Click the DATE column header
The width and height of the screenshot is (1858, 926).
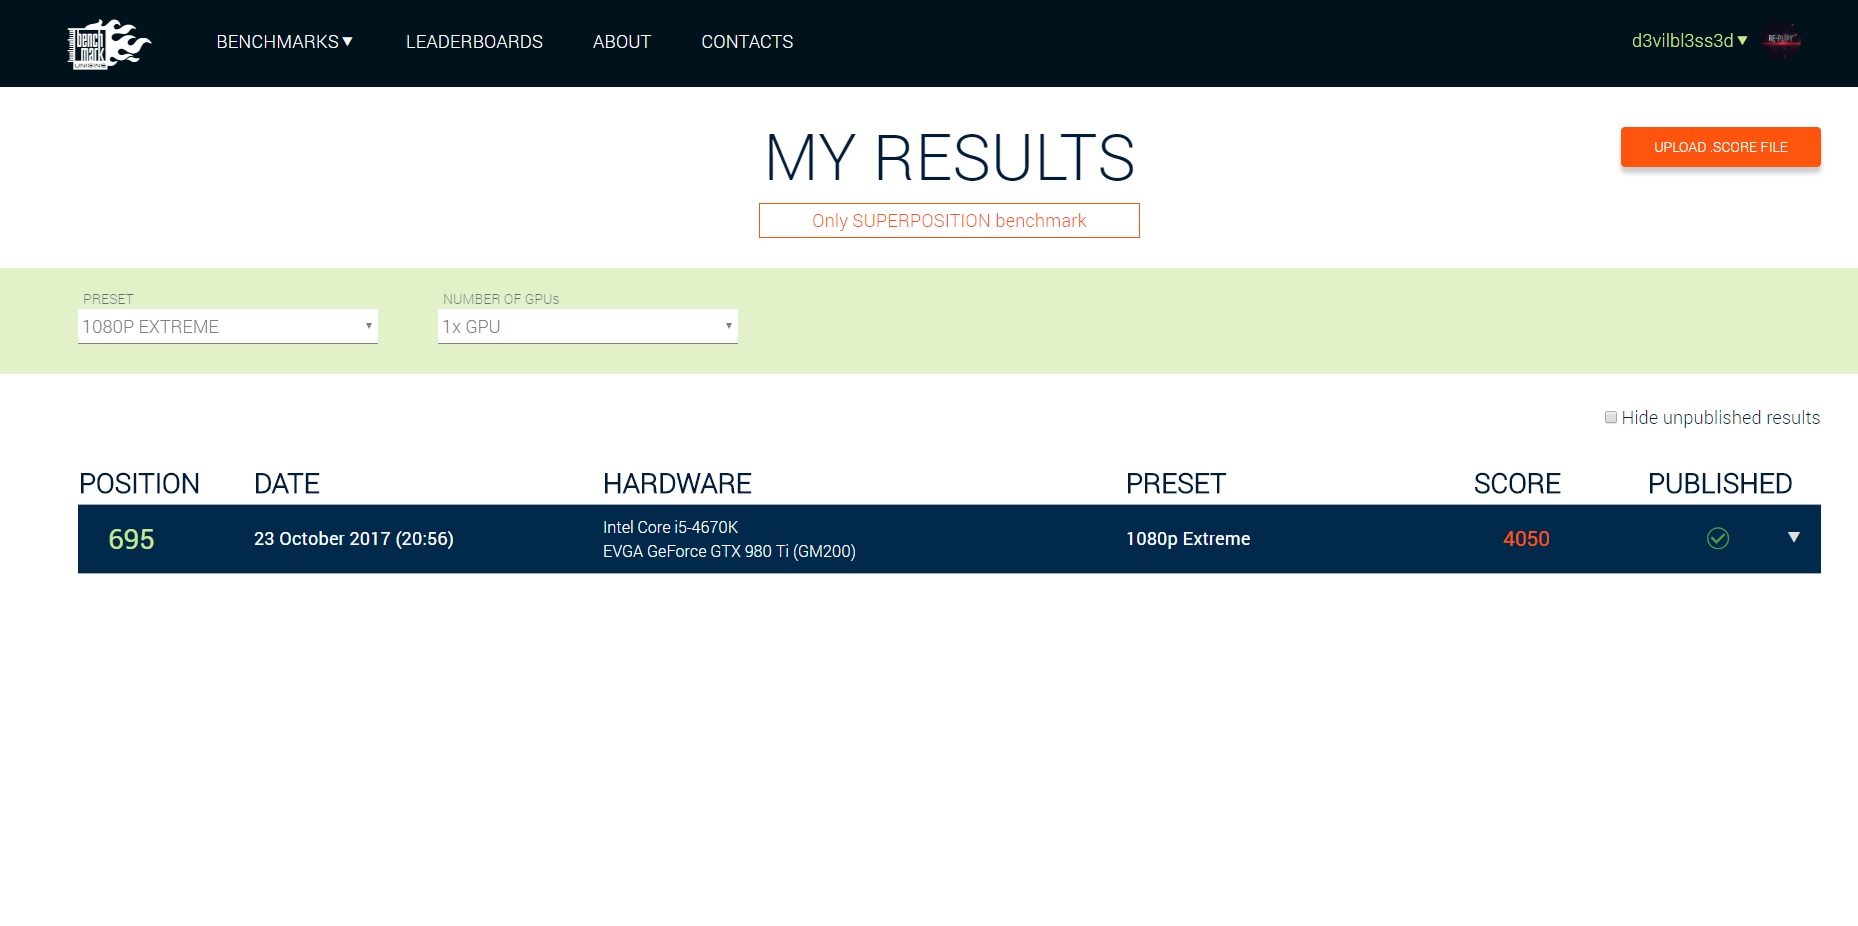[287, 484]
